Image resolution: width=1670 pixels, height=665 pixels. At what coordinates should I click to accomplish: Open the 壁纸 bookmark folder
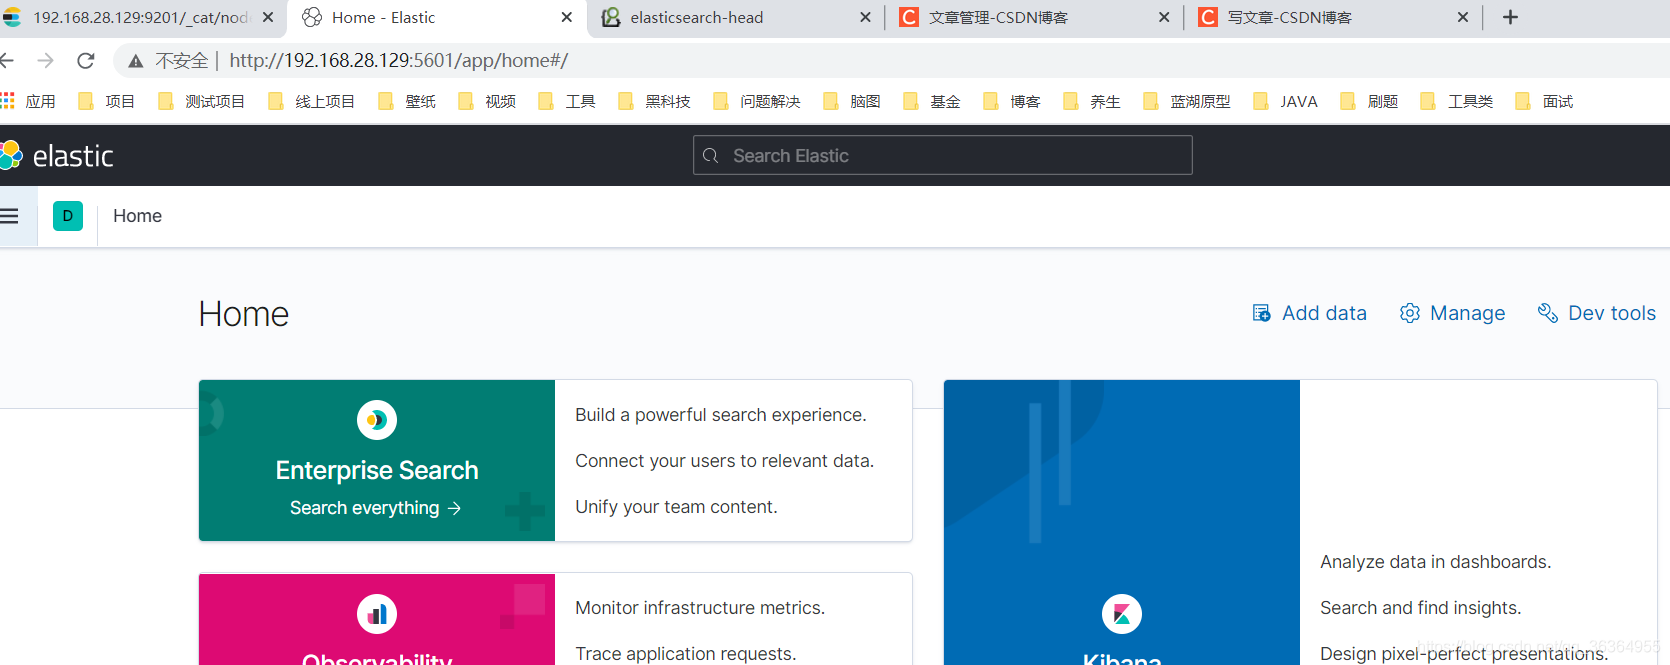[x=407, y=101]
